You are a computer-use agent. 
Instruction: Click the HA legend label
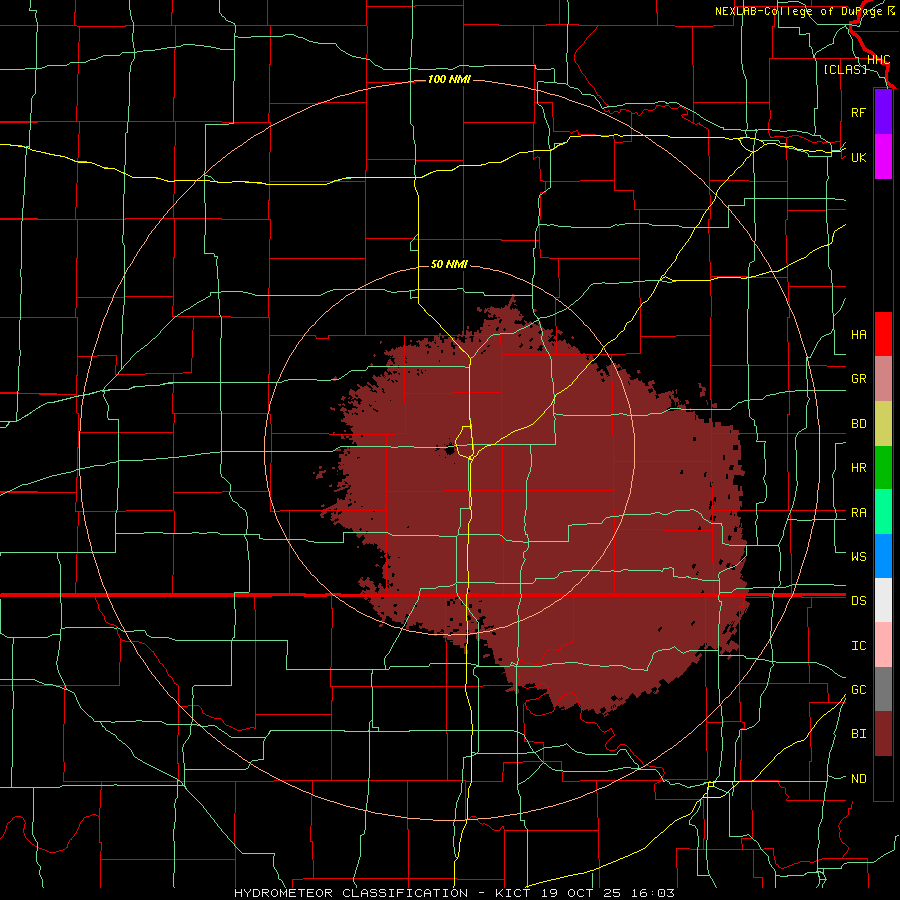pyautogui.click(x=858, y=335)
